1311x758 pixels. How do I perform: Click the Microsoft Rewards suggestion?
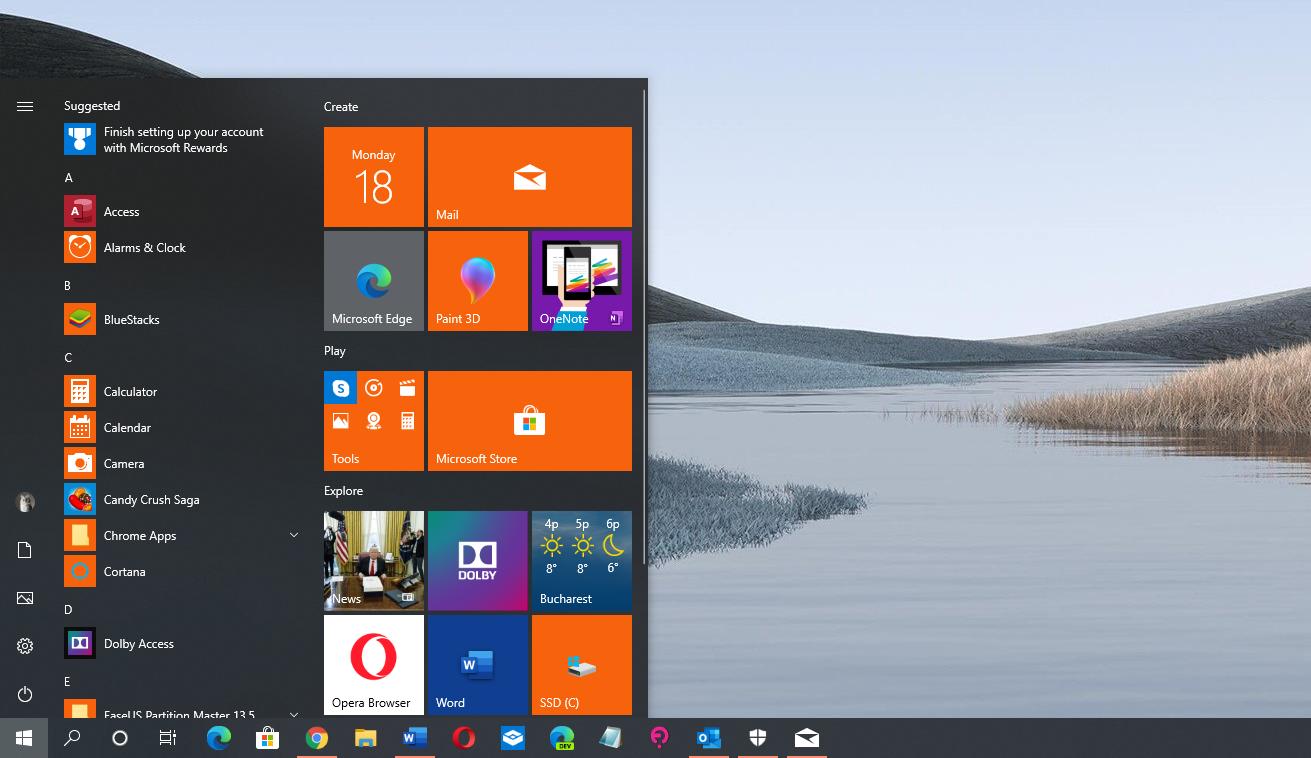180,139
